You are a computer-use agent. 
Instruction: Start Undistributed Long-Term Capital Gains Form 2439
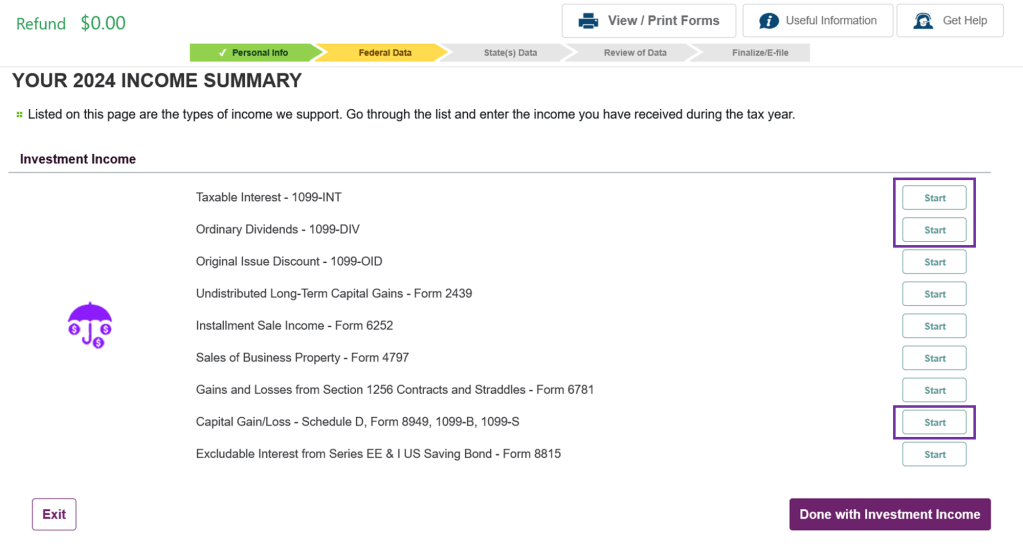934,294
